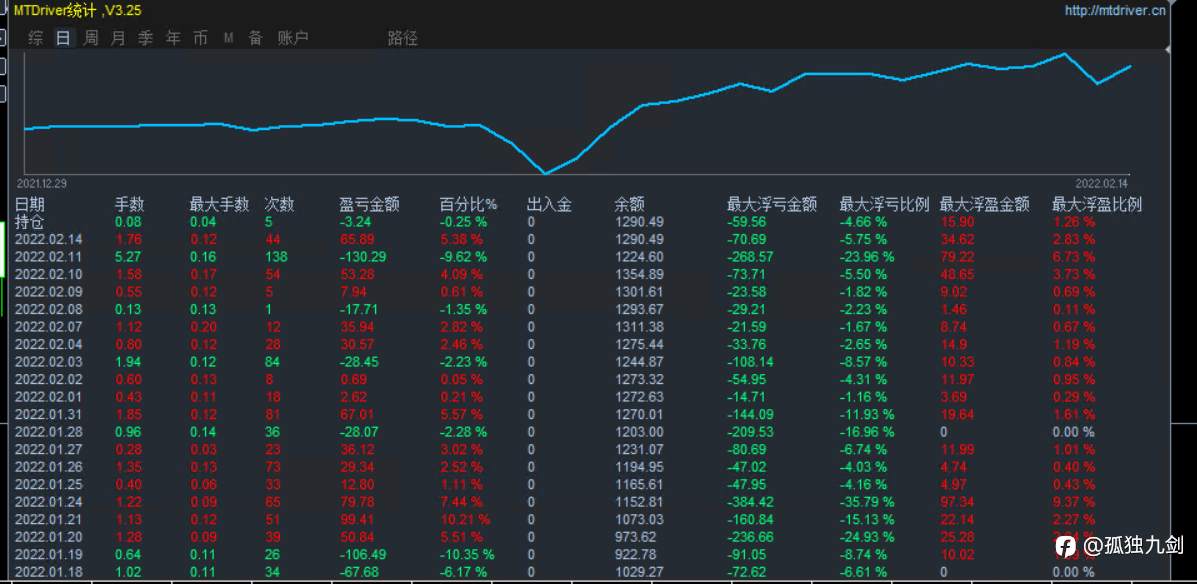Select the 2022.02.09 row date
The width and height of the screenshot is (1197, 584).
(x=47, y=292)
